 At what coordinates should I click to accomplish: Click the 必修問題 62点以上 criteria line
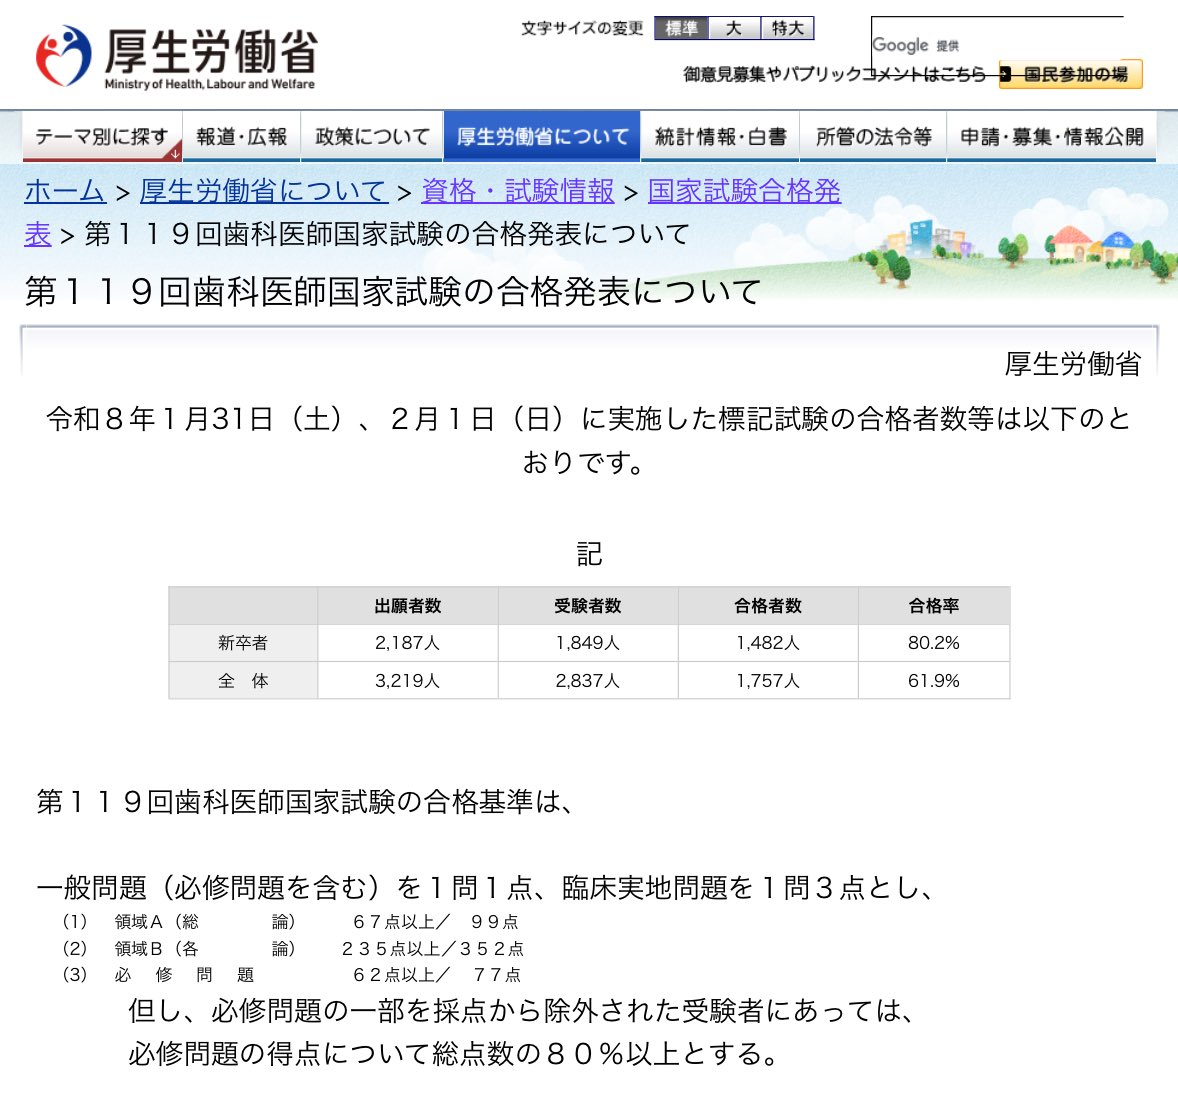pos(291,975)
